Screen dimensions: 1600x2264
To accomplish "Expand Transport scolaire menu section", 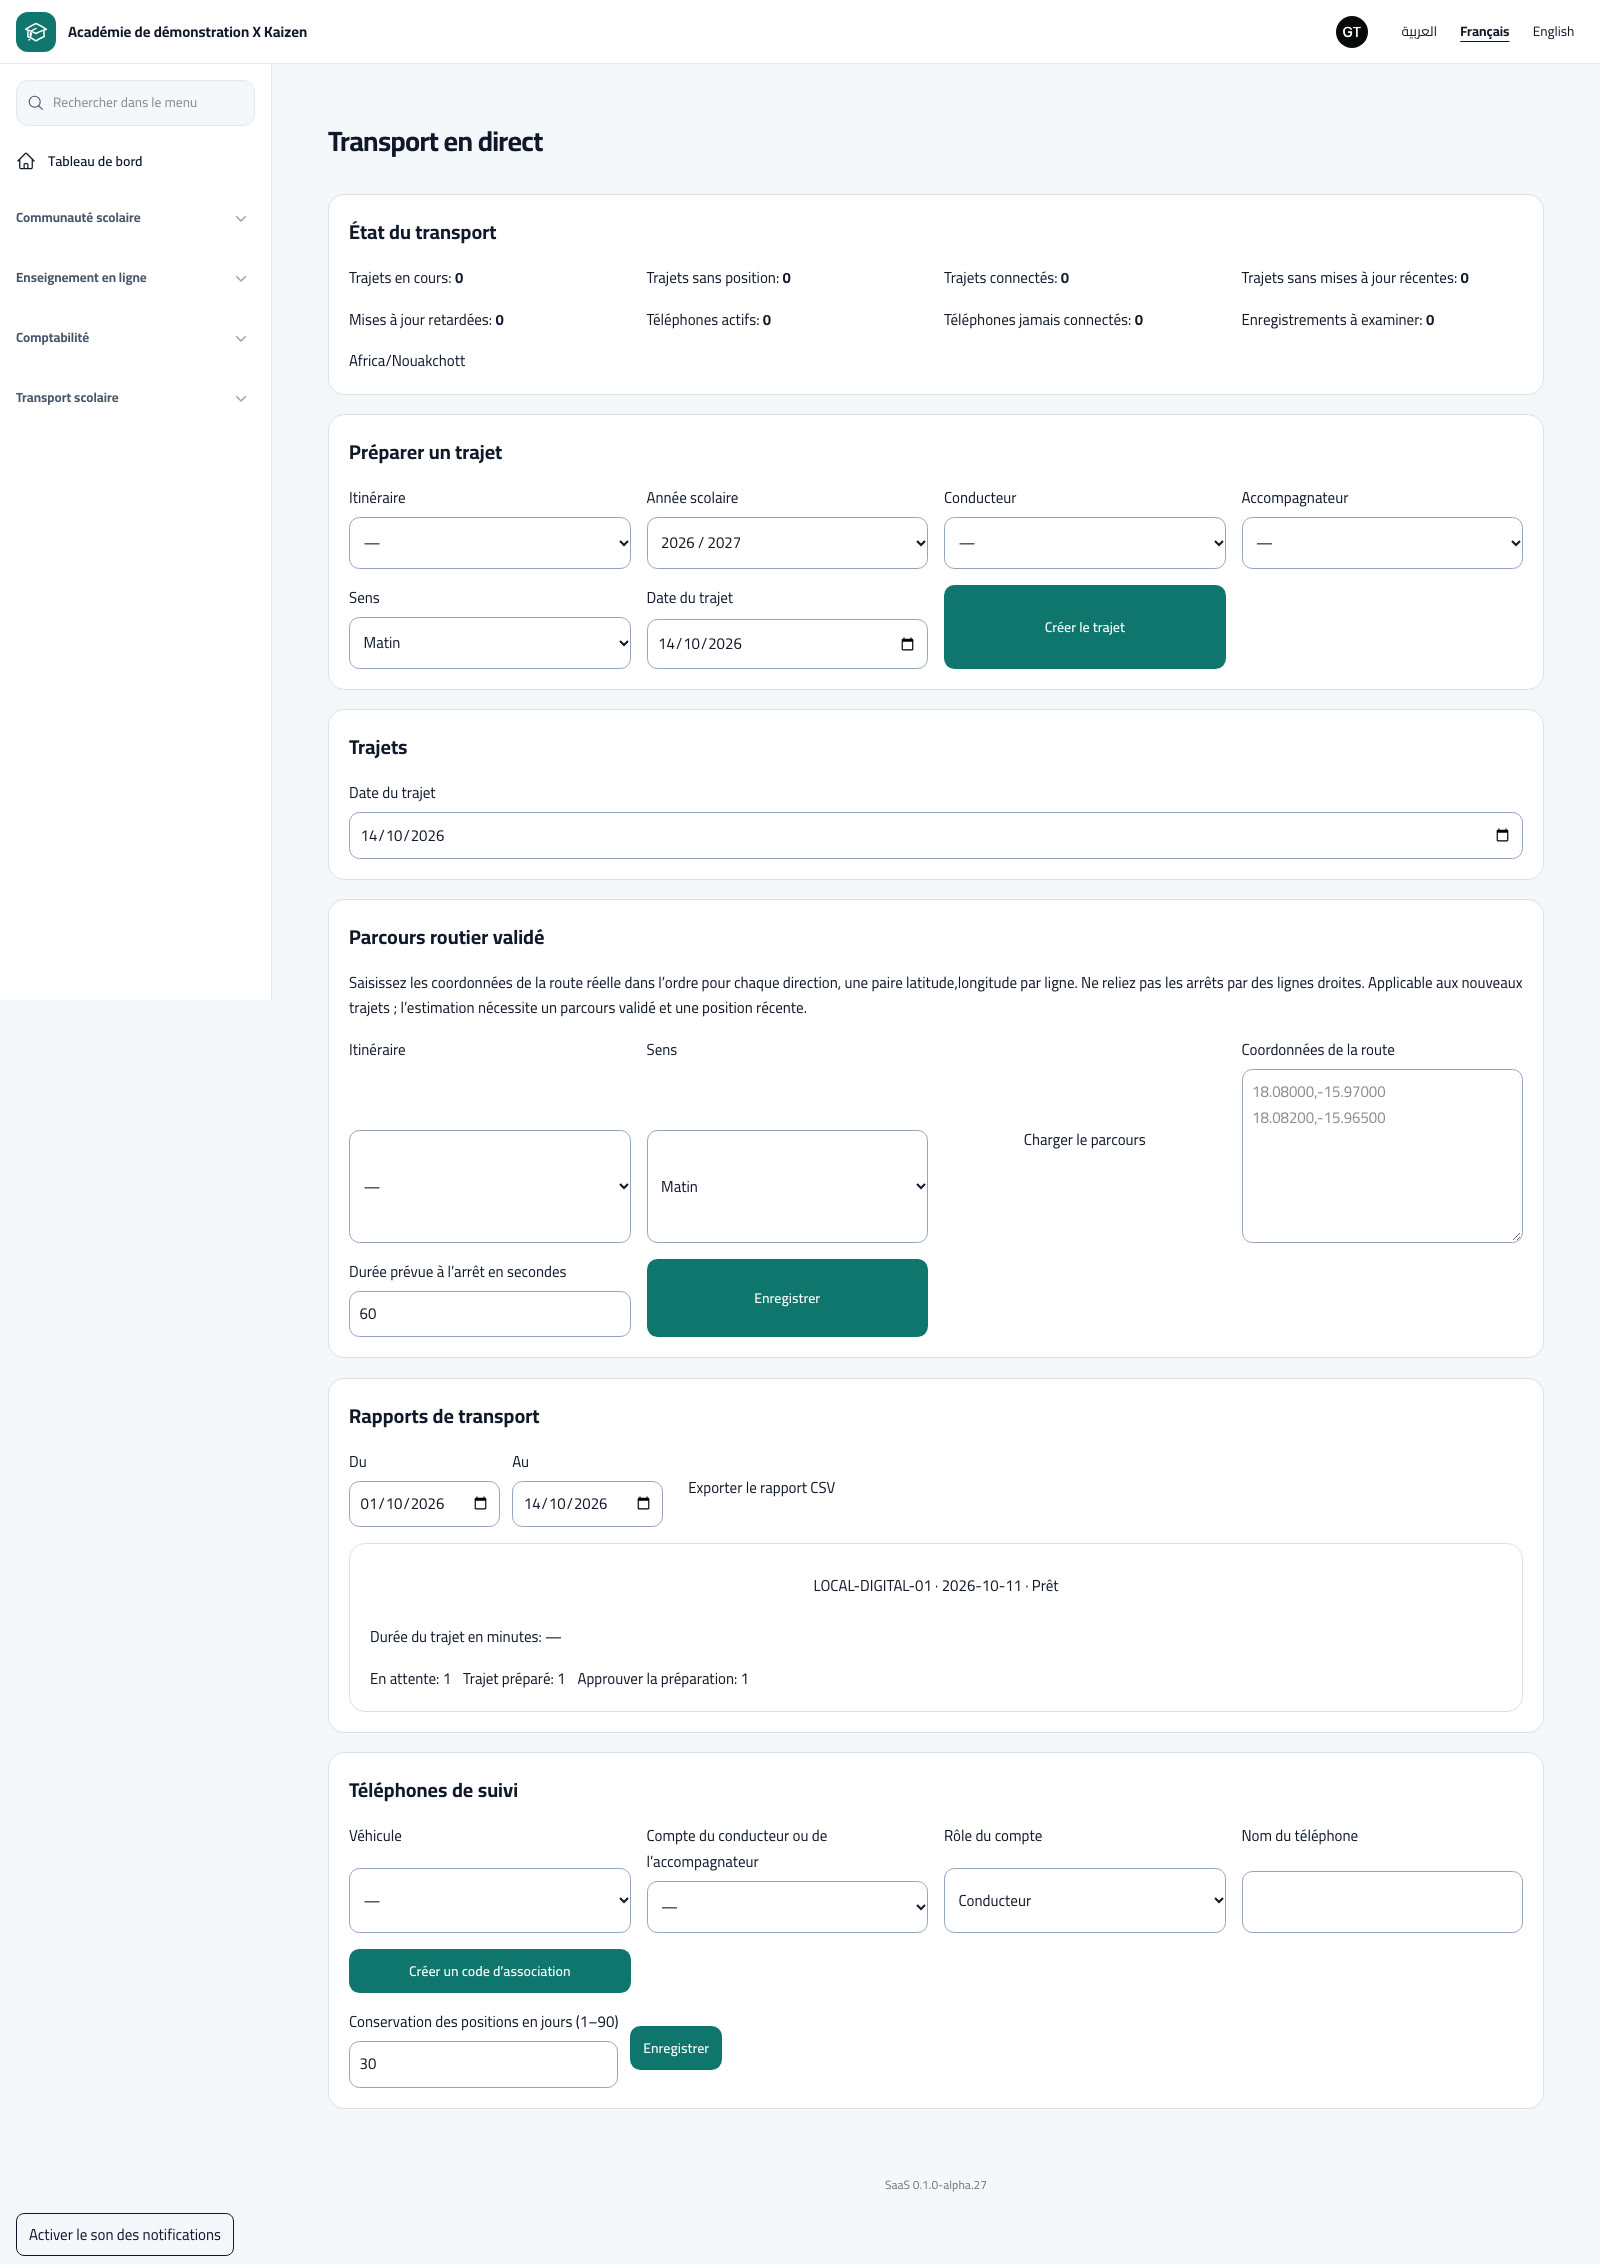I will click(x=131, y=398).
